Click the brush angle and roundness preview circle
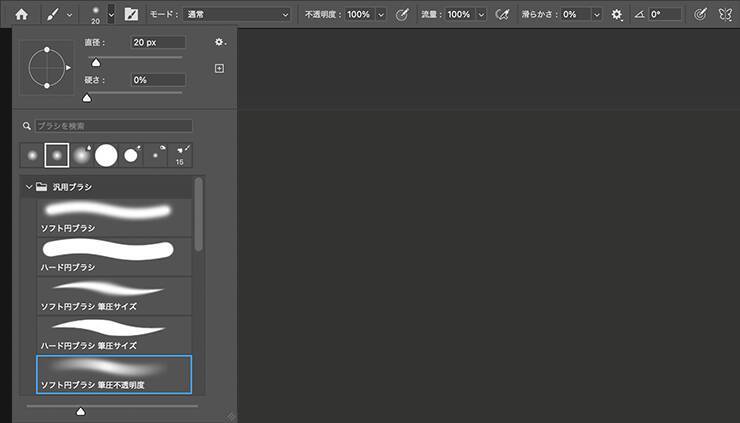This screenshot has height=423, width=740. 47,68
